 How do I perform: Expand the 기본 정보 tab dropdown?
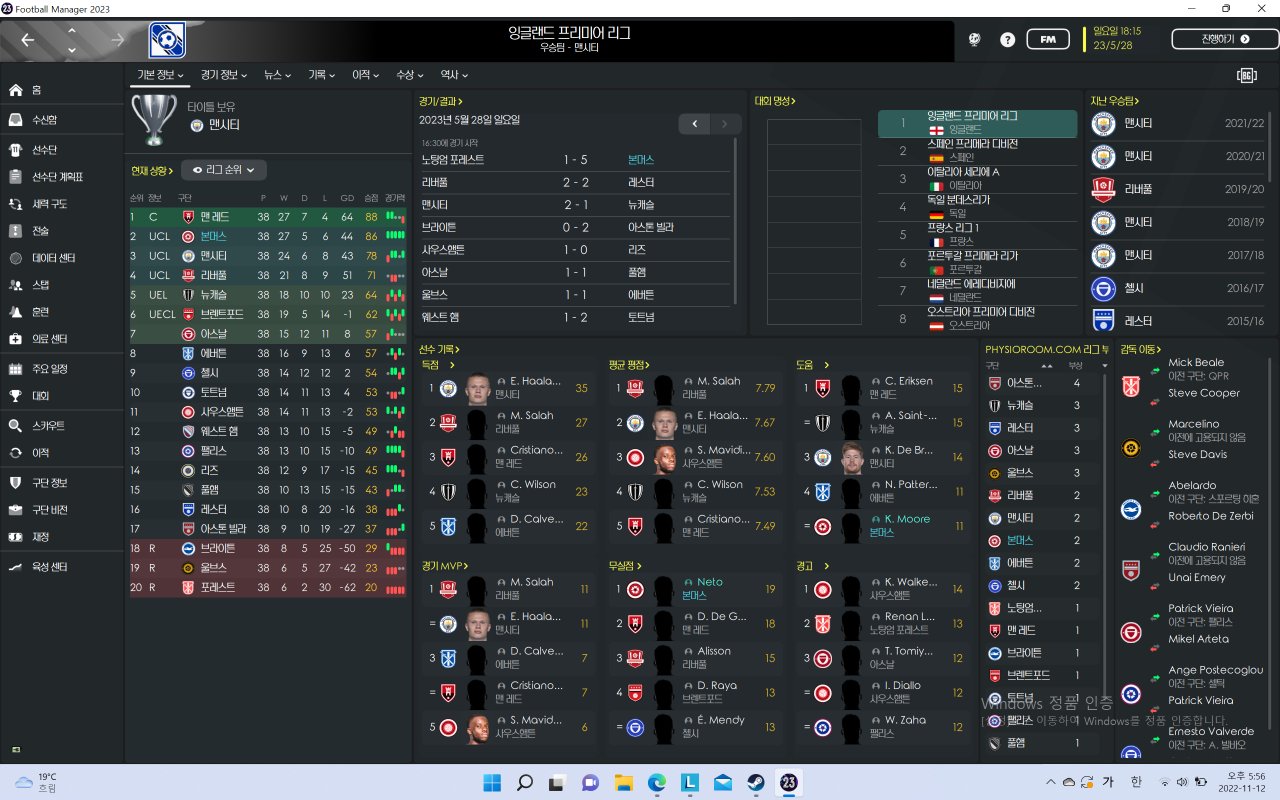tap(161, 75)
